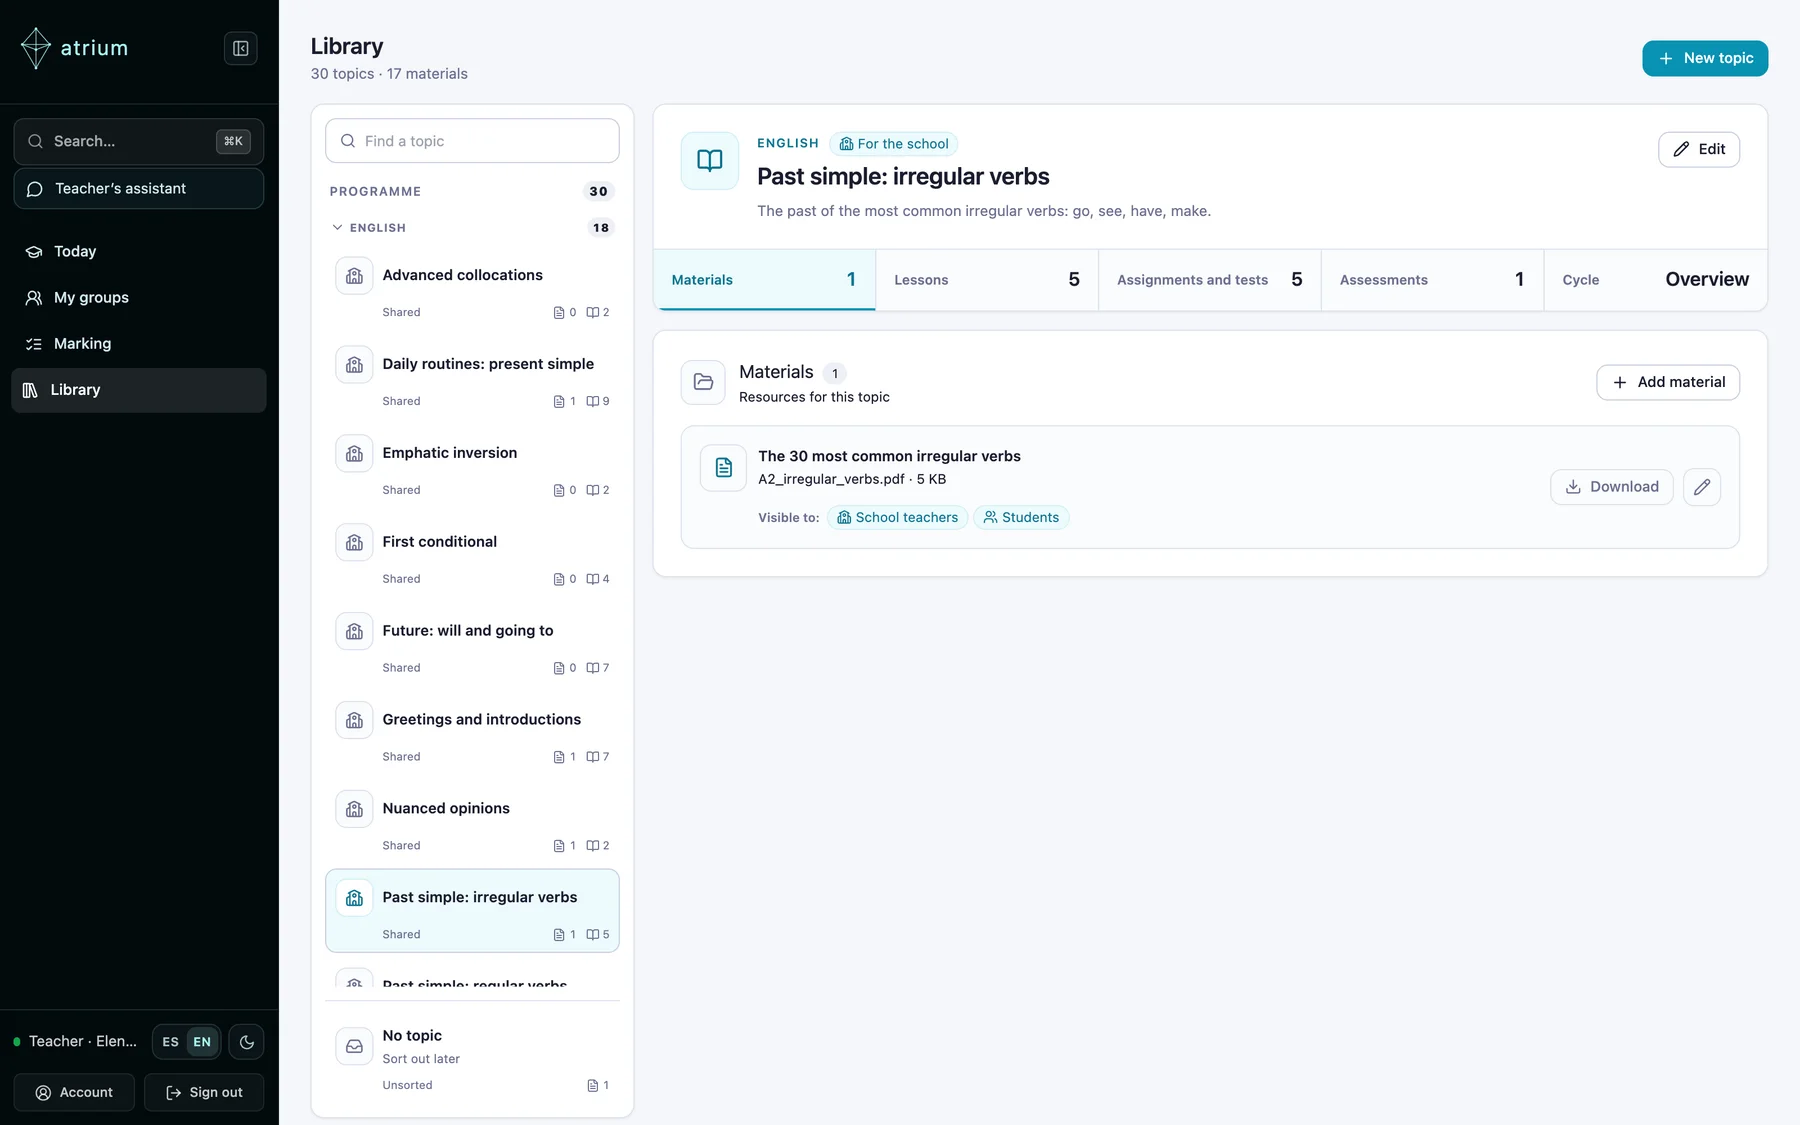Open the Assignments and tests tab
The height and width of the screenshot is (1125, 1800).
click(x=1210, y=280)
